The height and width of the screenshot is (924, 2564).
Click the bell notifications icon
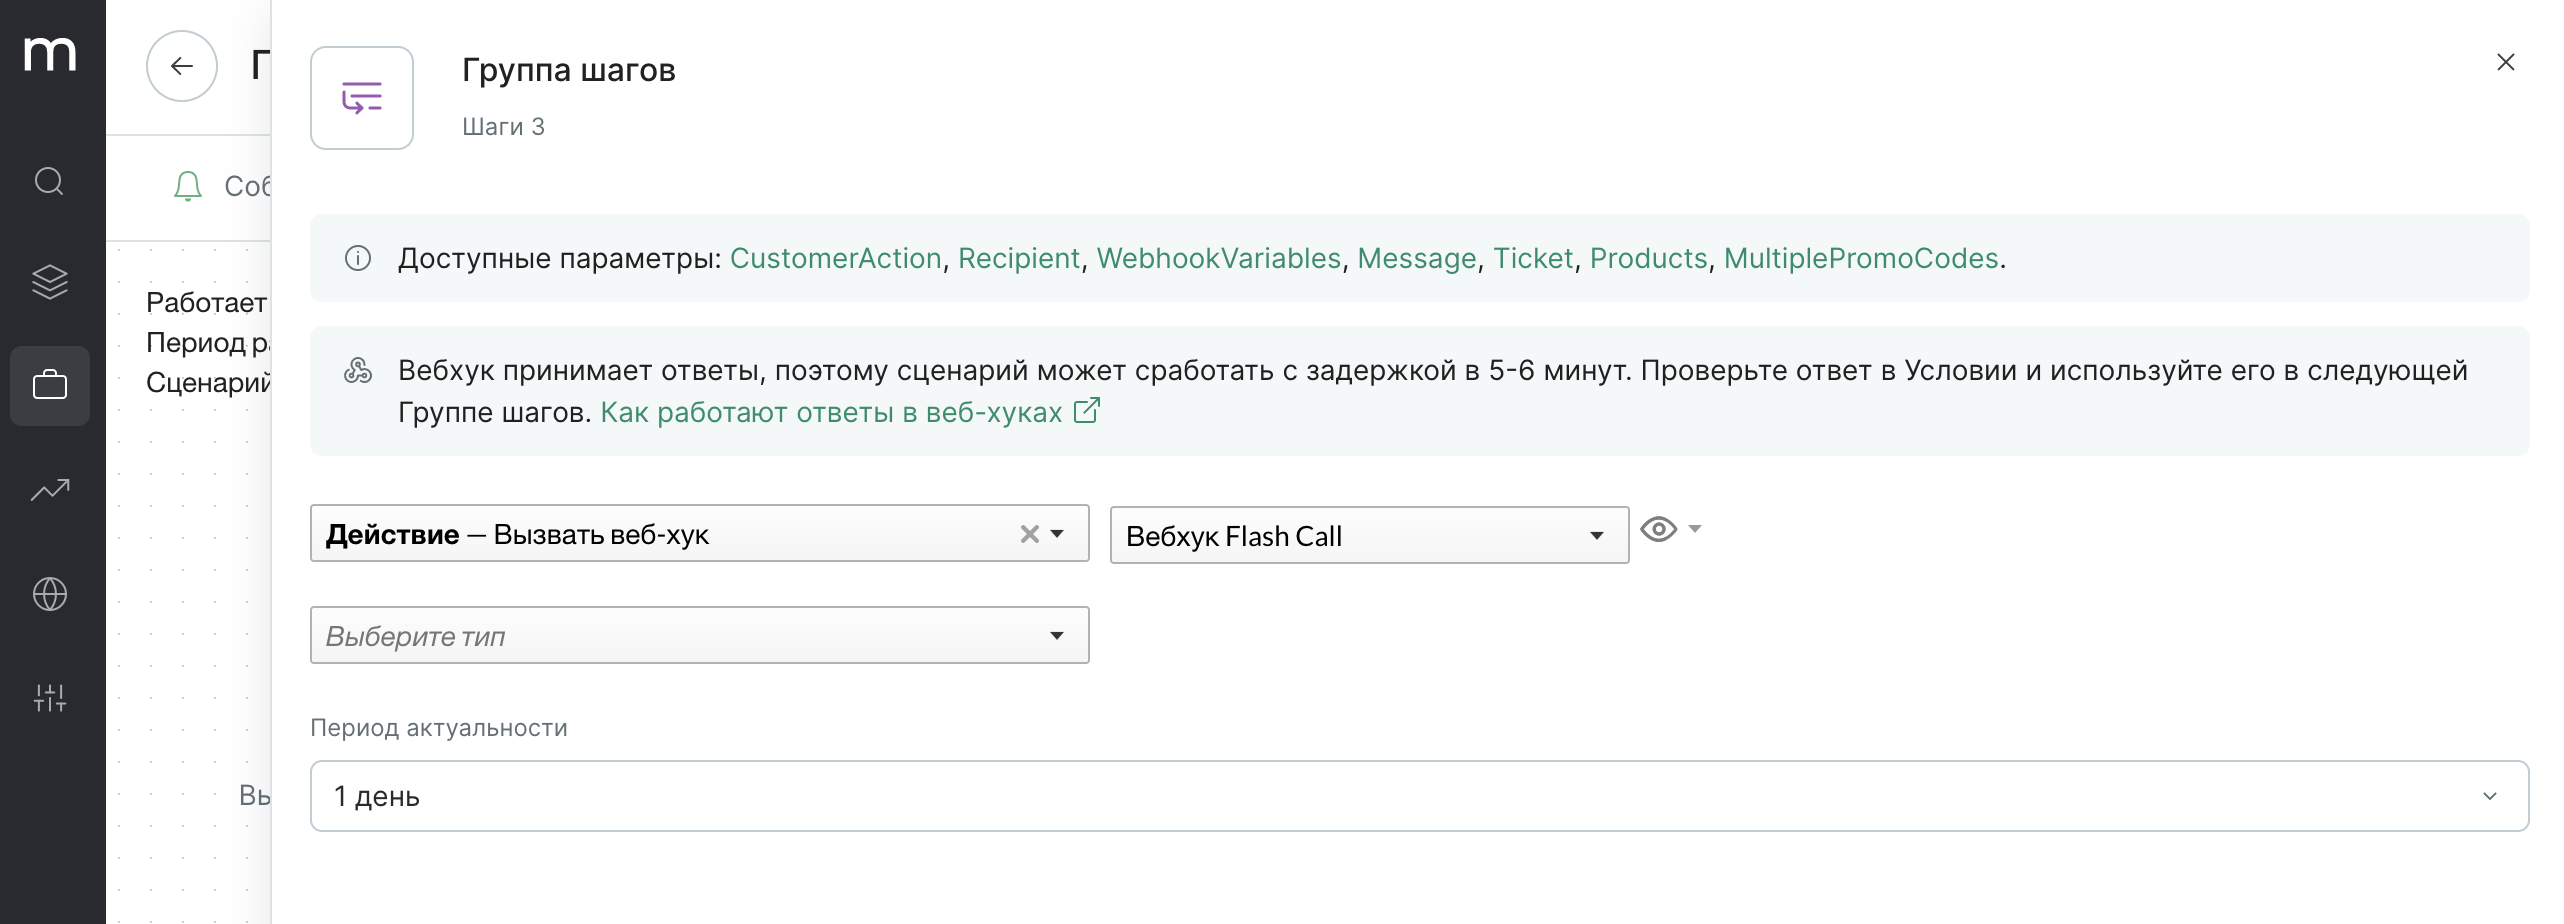click(188, 186)
